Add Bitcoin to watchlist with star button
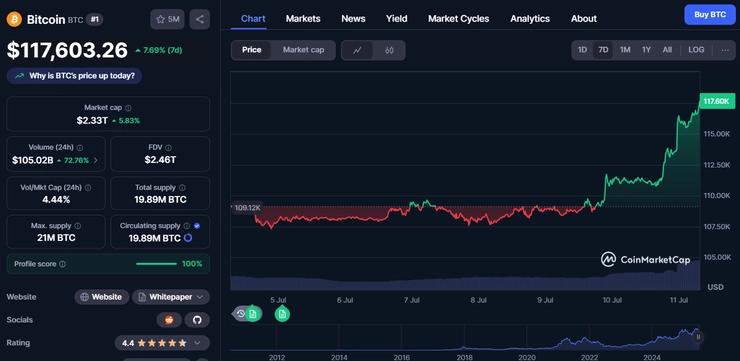Screen dimensions: 740x361 (x=168, y=19)
